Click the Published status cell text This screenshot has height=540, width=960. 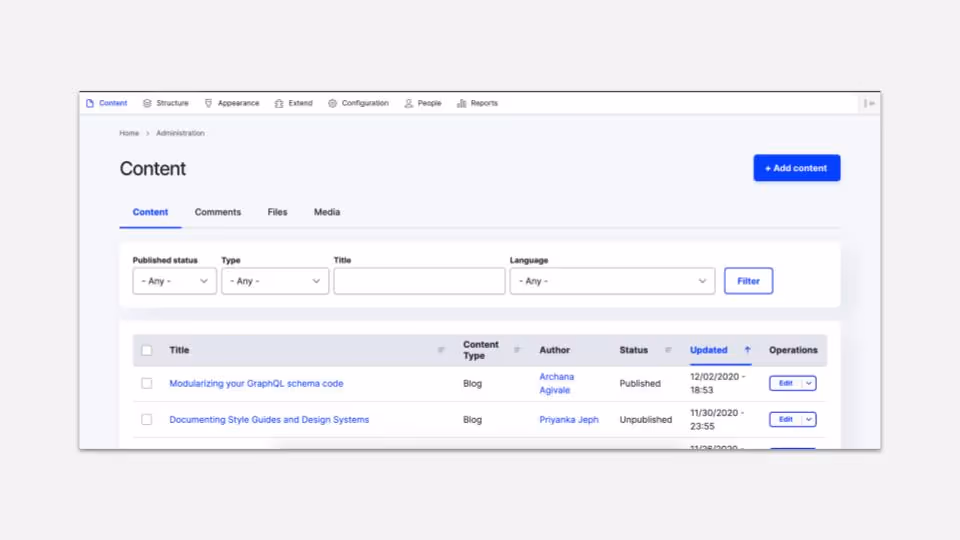pos(640,383)
